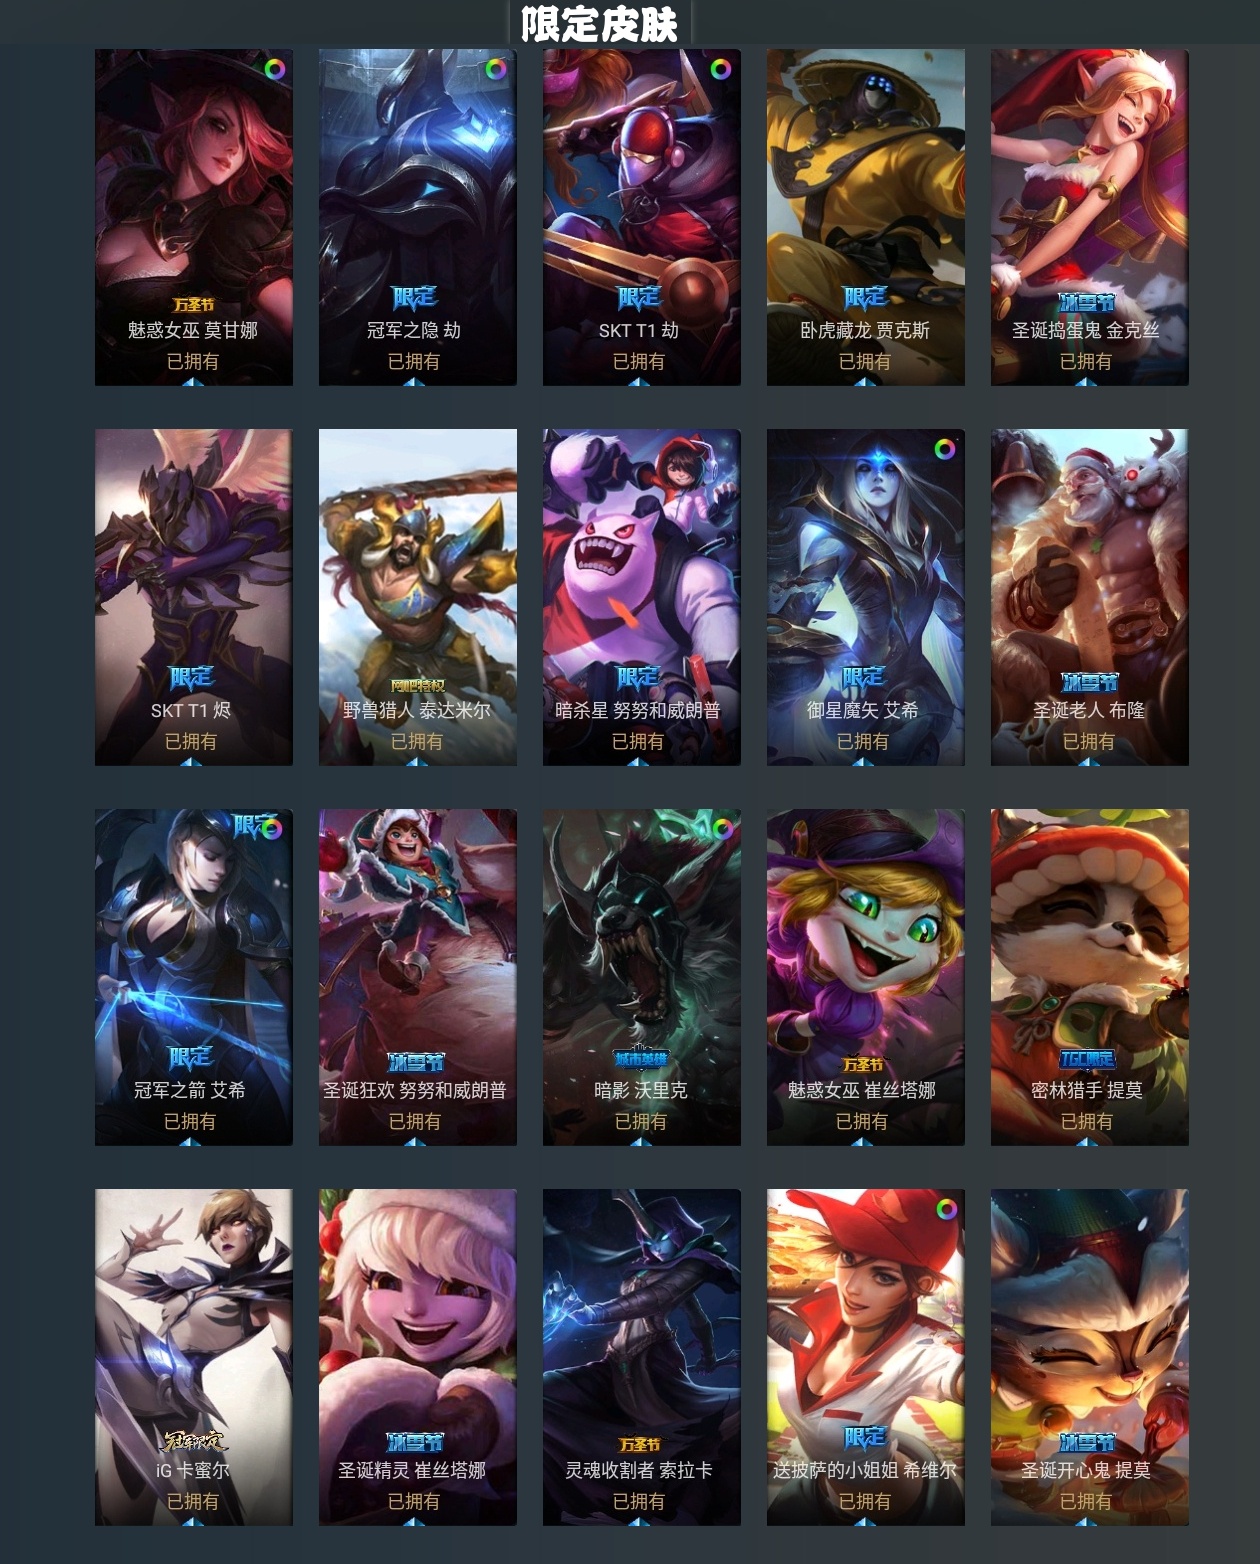Image resolution: width=1260 pixels, height=1564 pixels.
Task: Expand arrow beneath 野兽猎人 泰达米尔 card
Action: [x=417, y=761]
